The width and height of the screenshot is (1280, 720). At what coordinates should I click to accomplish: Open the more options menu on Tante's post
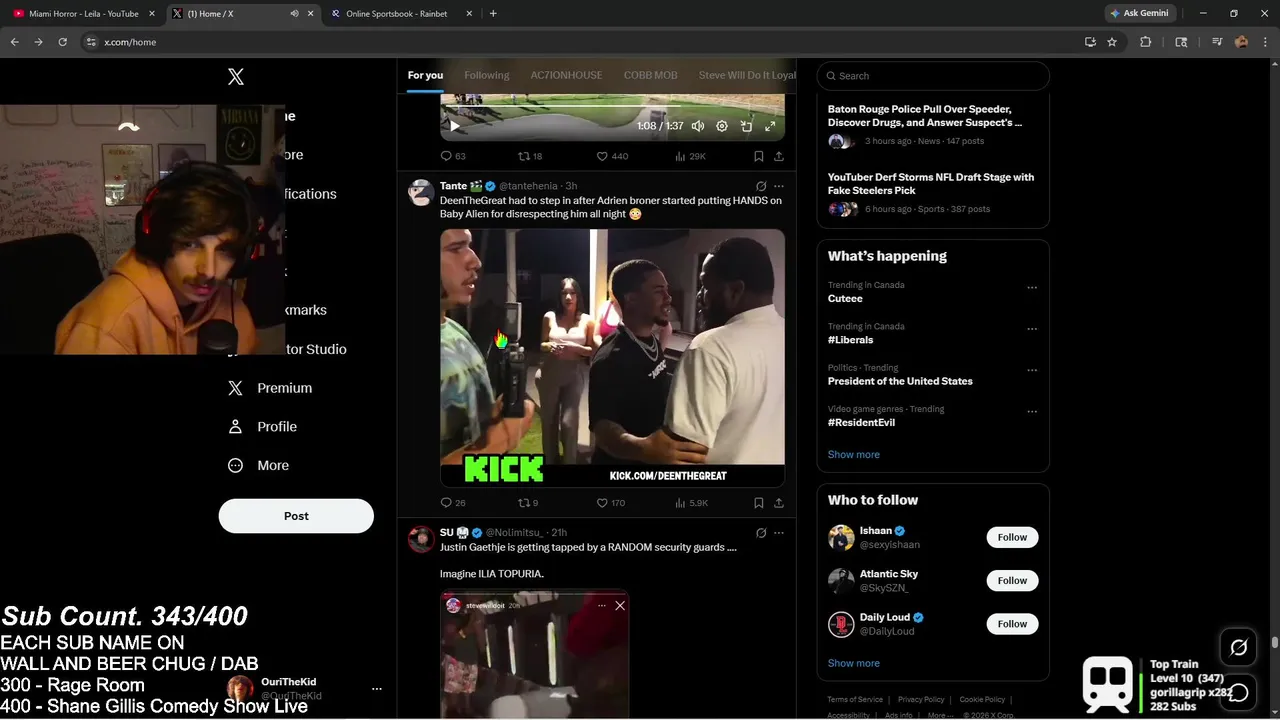pyautogui.click(x=779, y=186)
